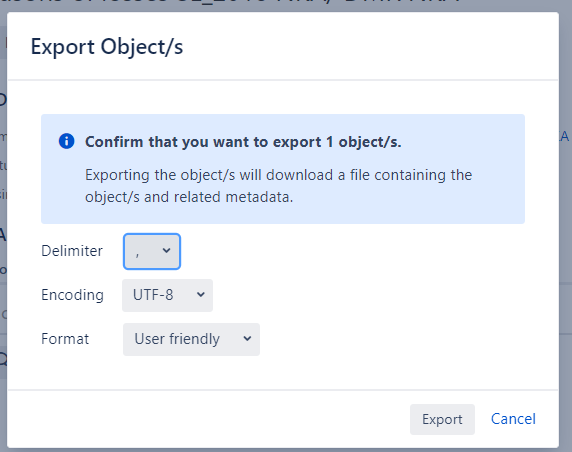This screenshot has width=572, height=452.
Task: Select the comma value in Delimiter
Action: (x=137, y=253)
